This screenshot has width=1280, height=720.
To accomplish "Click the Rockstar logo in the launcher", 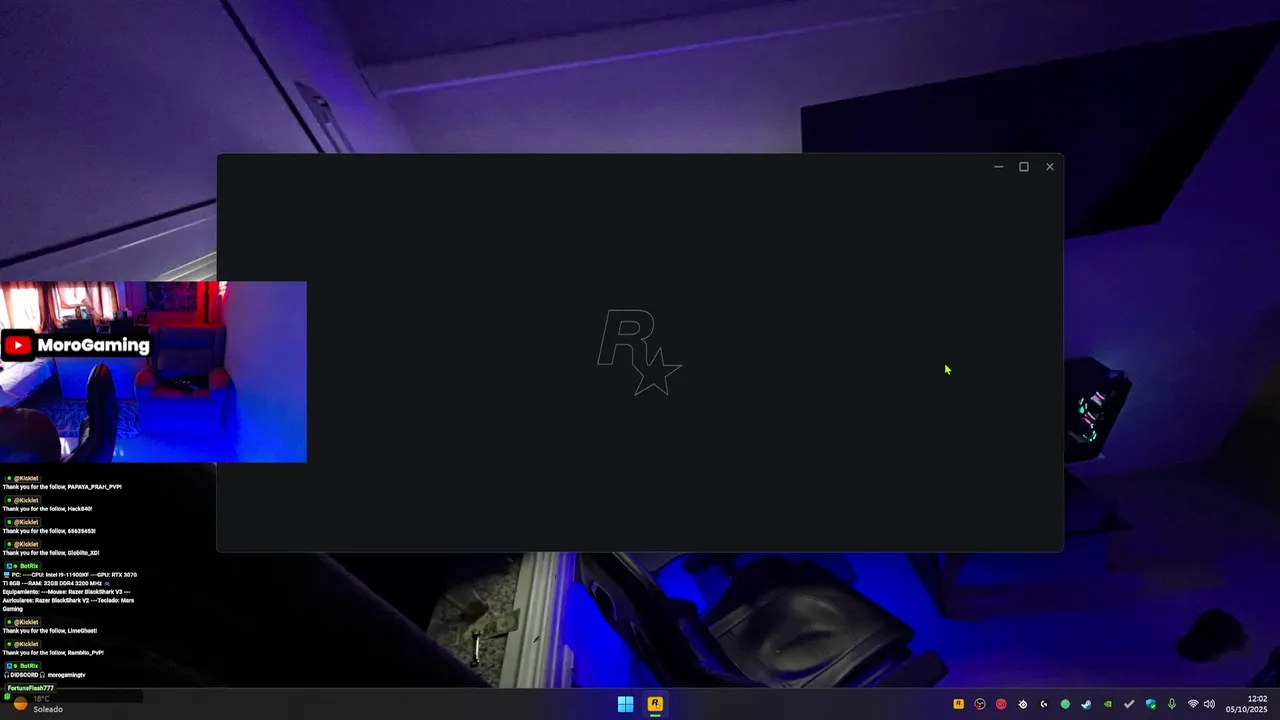I will pos(640,352).
